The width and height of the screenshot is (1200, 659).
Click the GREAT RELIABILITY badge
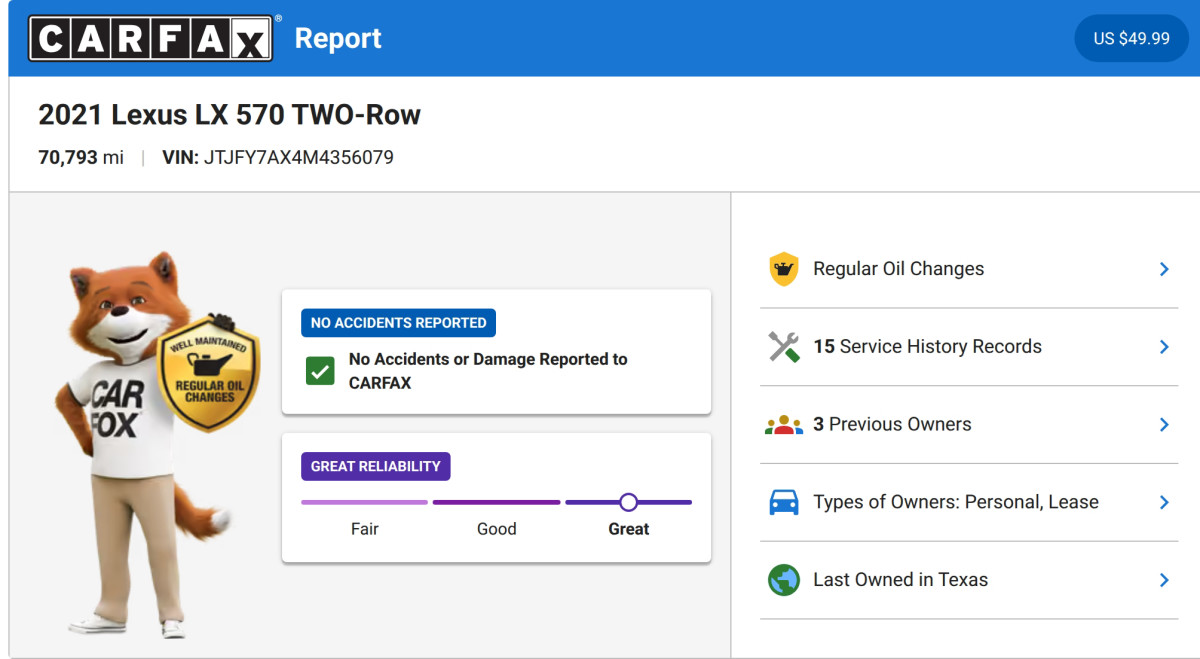pyautogui.click(x=376, y=466)
